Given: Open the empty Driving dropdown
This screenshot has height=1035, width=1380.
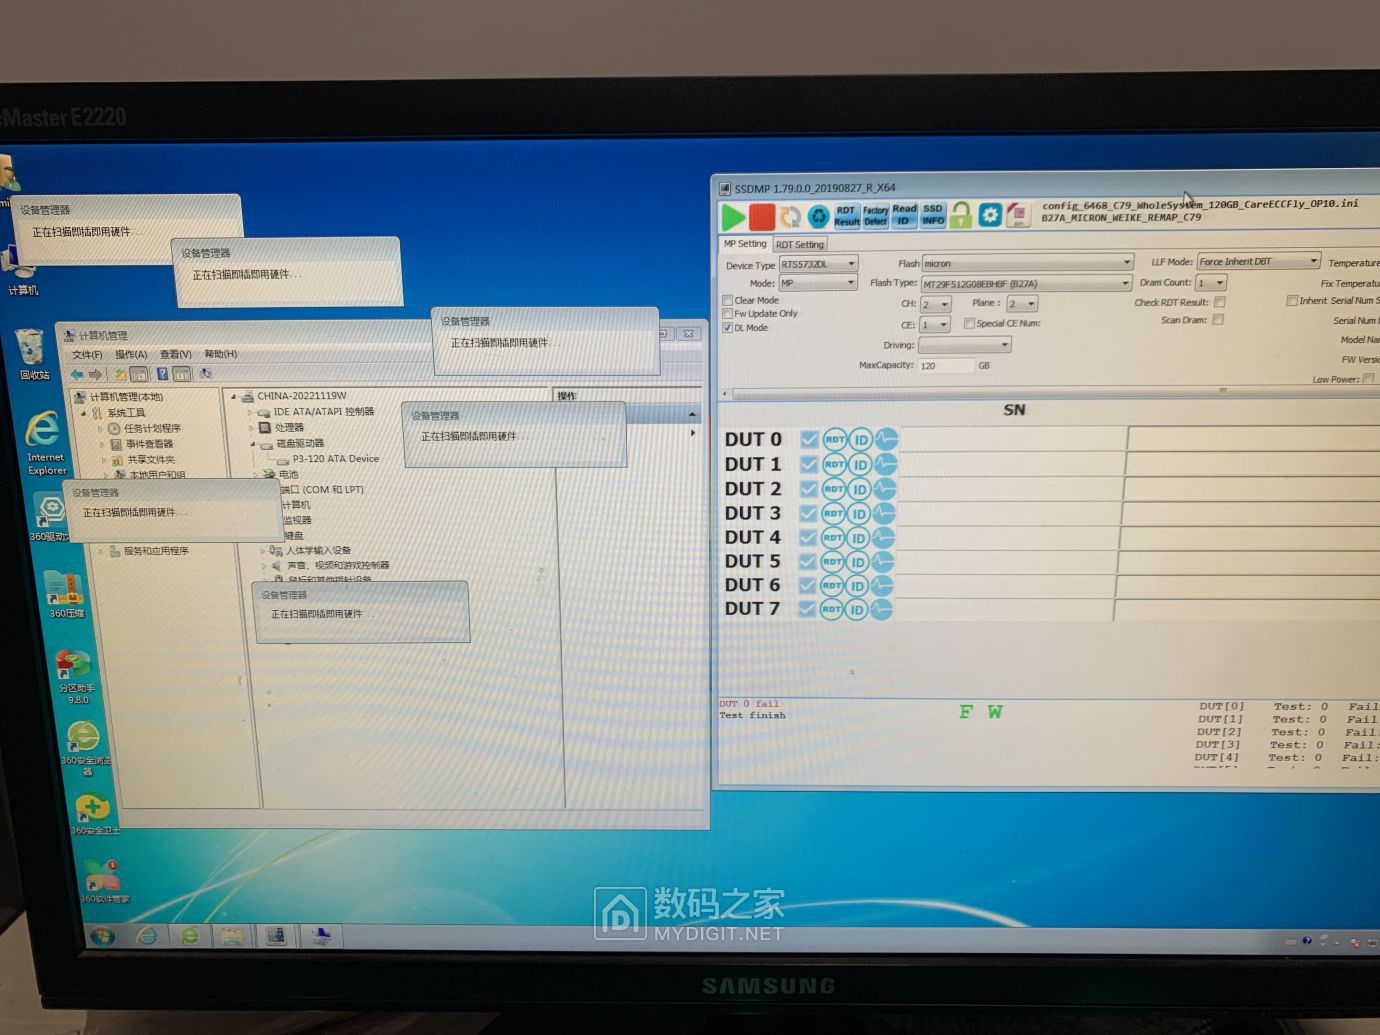Looking at the screenshot, I should coord(964,345).
